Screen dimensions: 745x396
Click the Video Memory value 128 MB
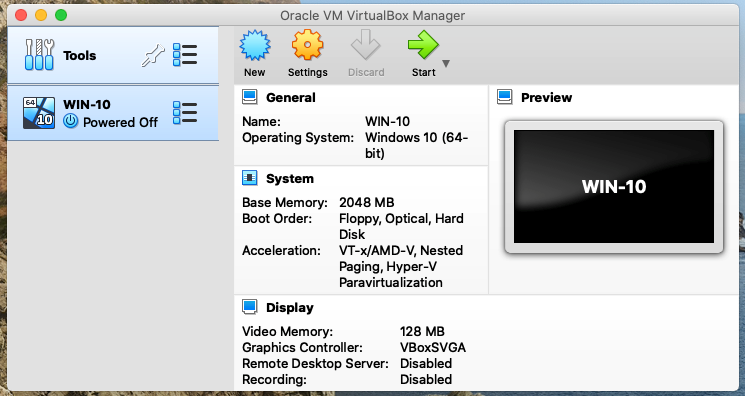click(x=422, y=331)
